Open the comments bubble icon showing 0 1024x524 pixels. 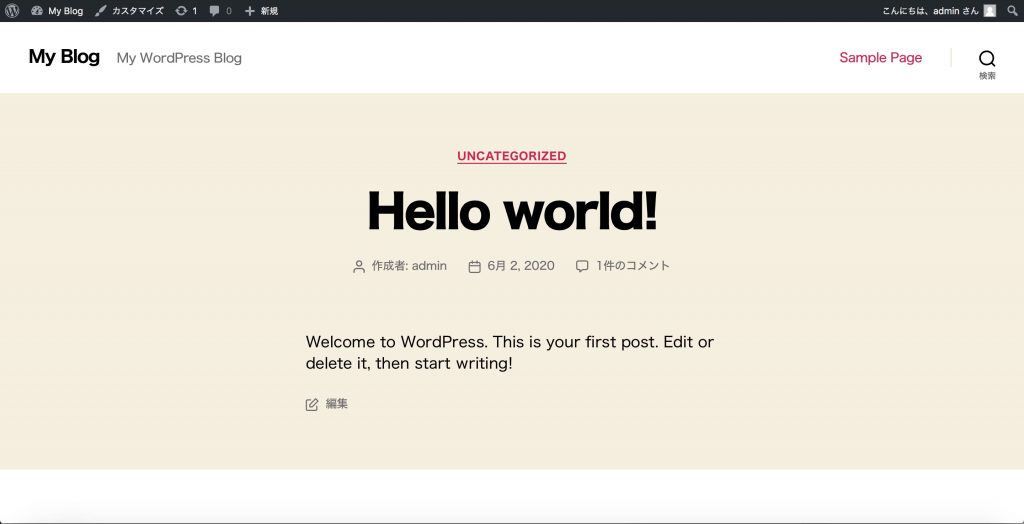(214, 11)
